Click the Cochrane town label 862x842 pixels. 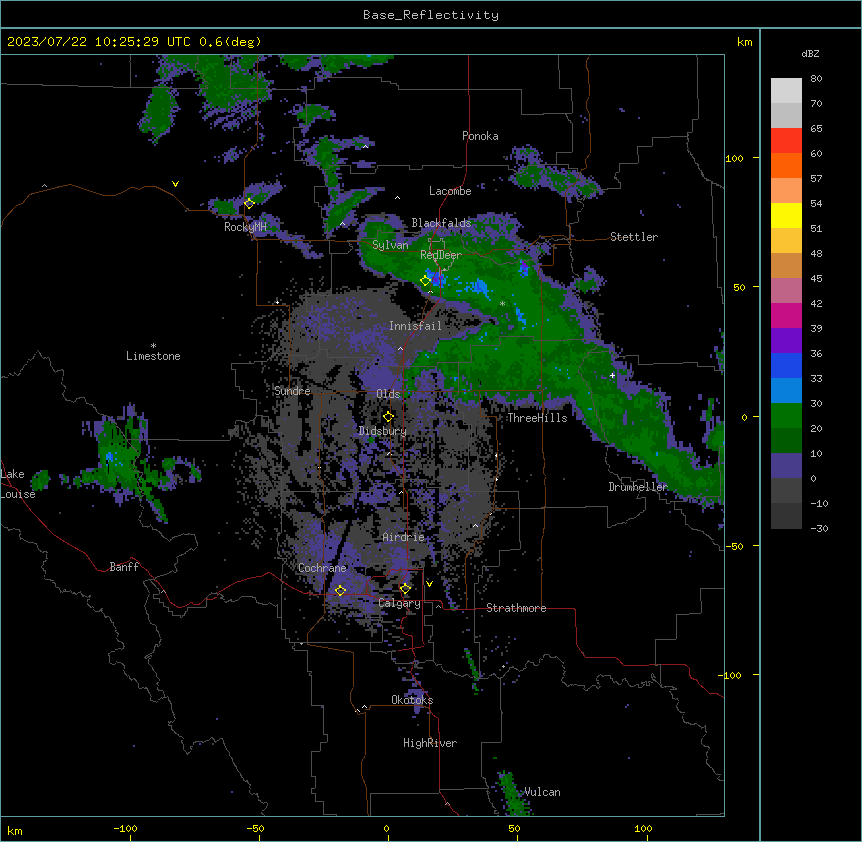point(322,568)
